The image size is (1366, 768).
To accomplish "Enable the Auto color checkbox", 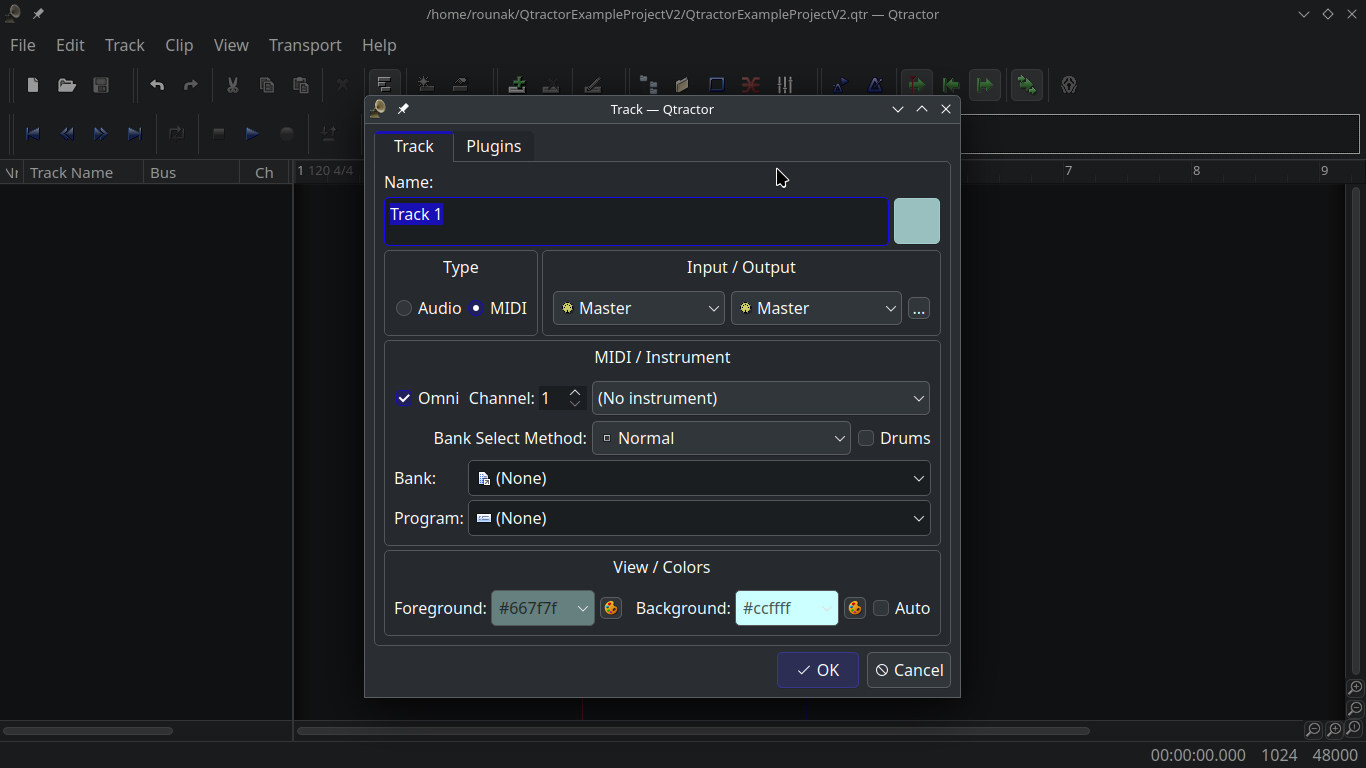I will (x=881, y=608).
